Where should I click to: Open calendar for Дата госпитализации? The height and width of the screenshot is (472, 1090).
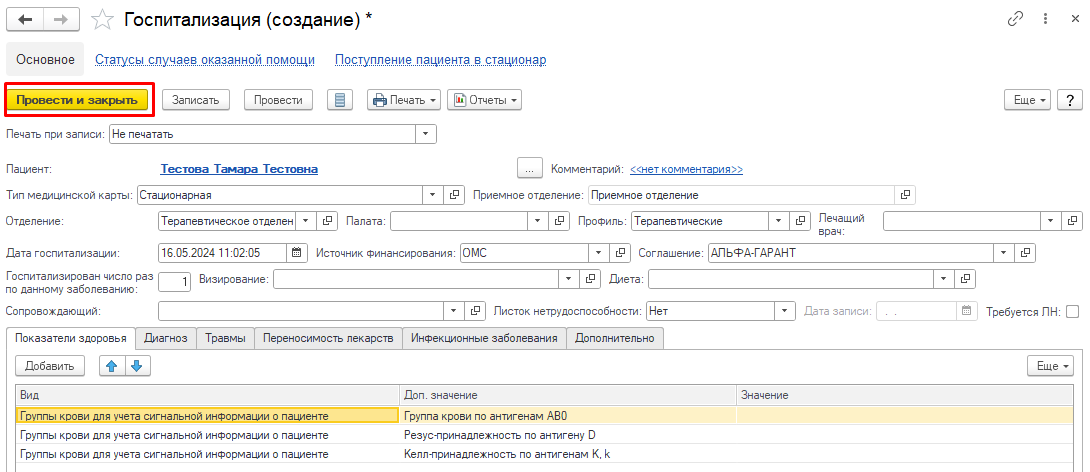[x=296, y=253]
